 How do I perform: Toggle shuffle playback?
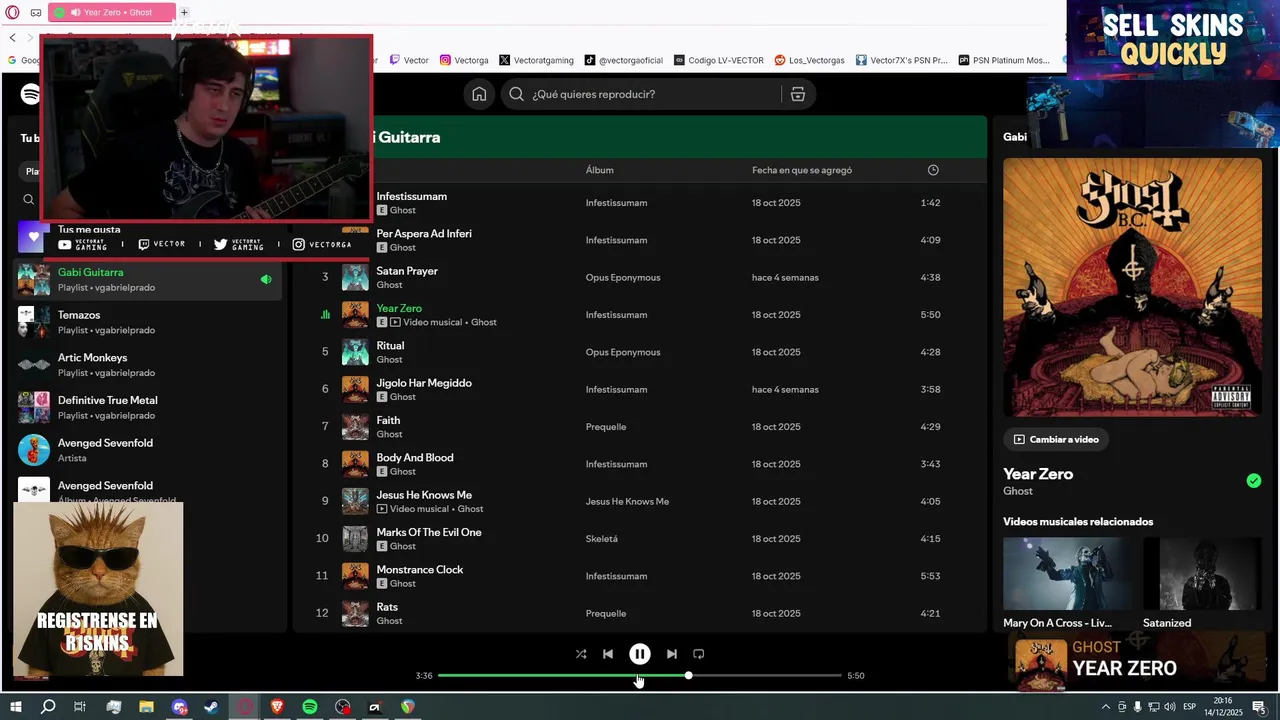(581, 654)
